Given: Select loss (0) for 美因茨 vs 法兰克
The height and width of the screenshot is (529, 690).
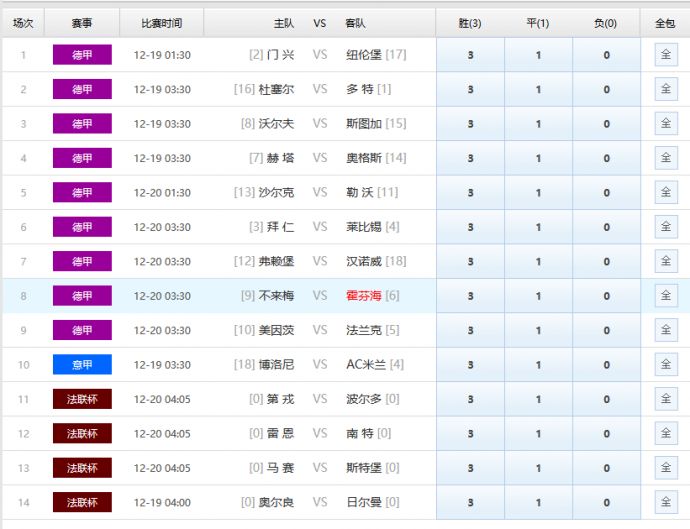Looking at the screenshot, I should 606,330.
